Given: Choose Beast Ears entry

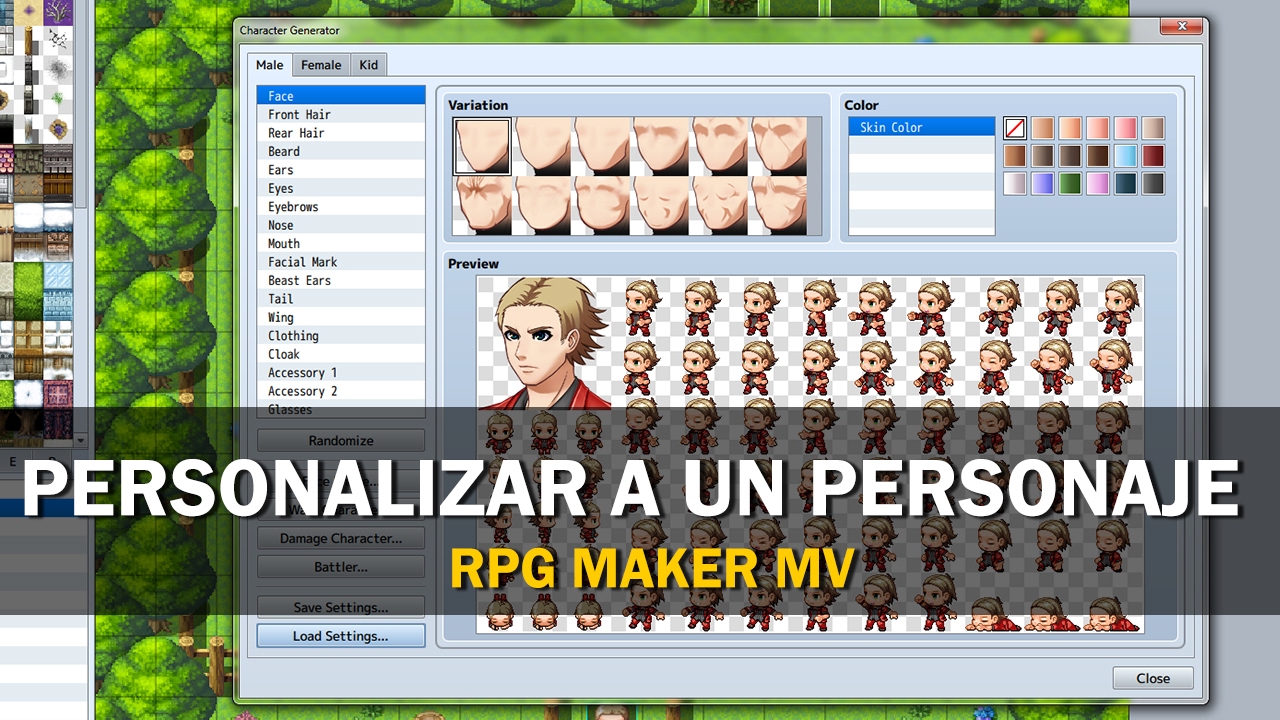Looking at the screenshot, I should point(341,281).
